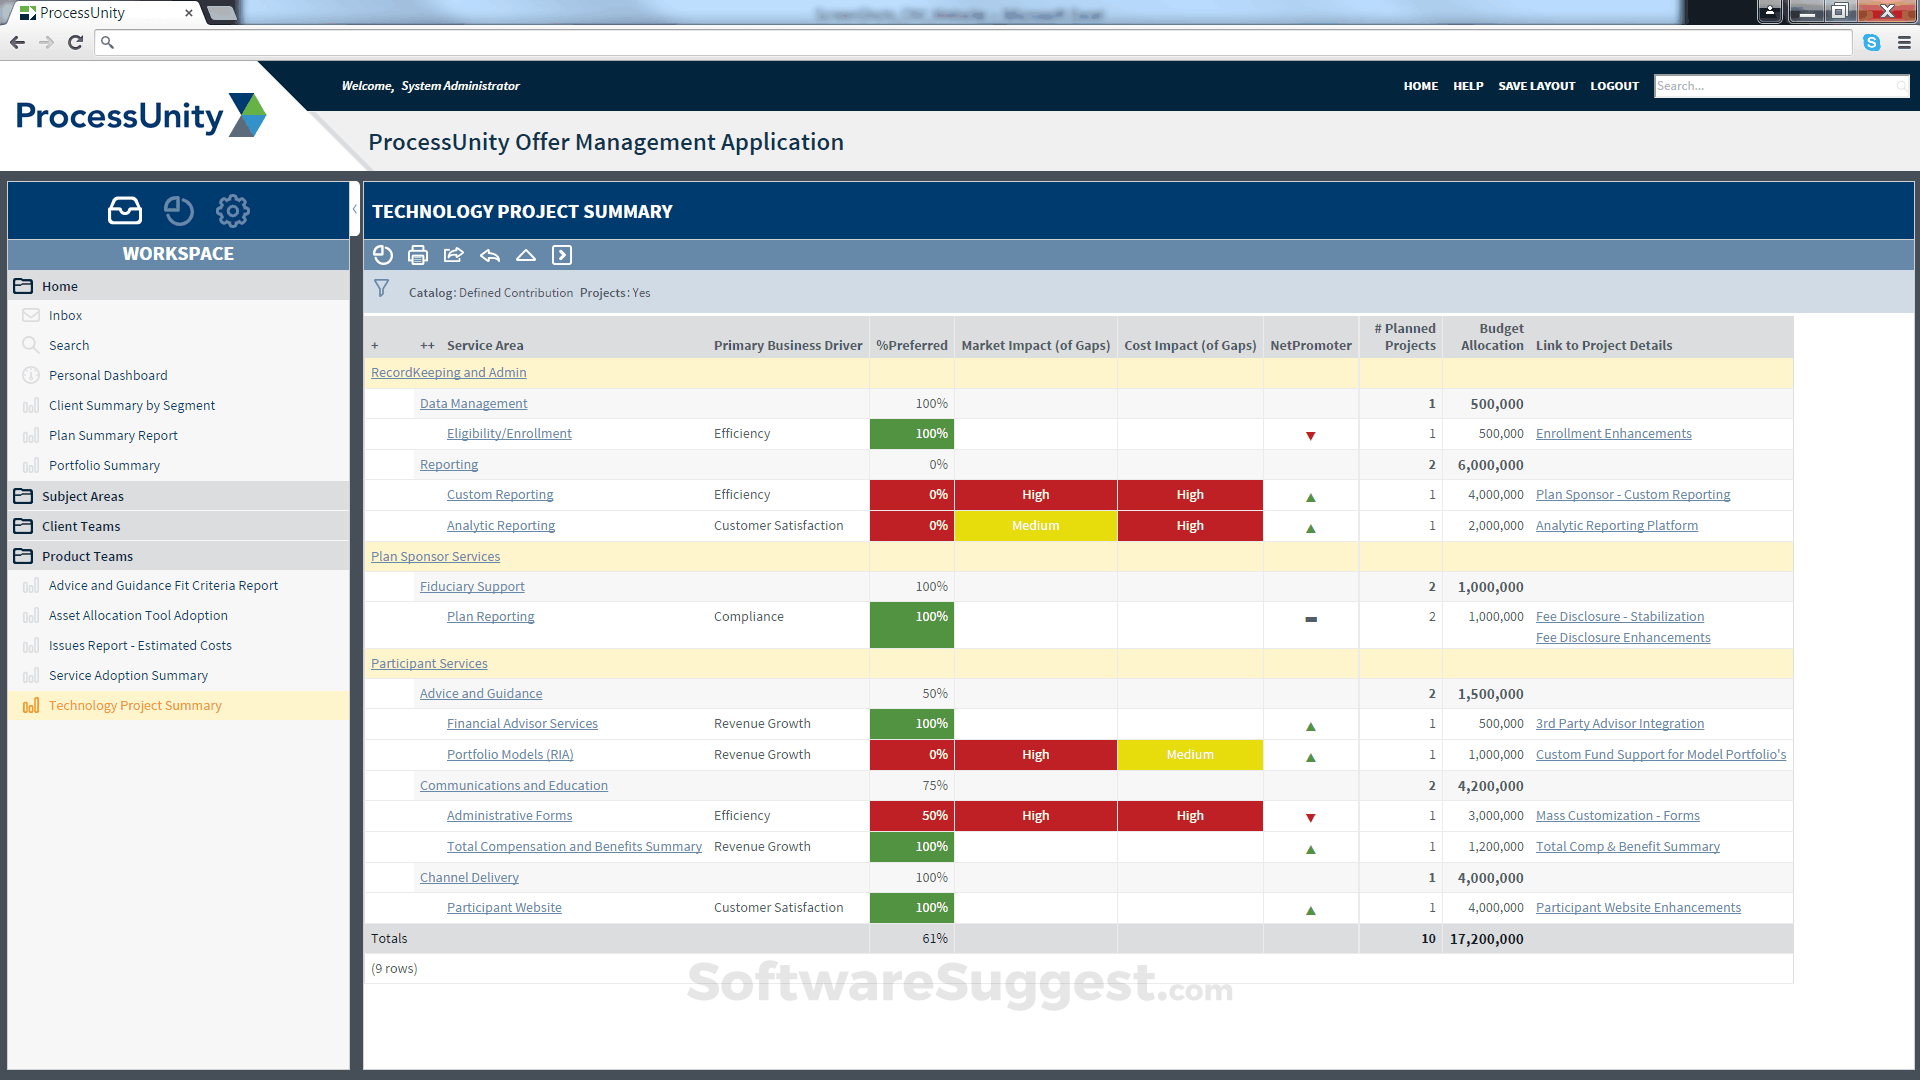Click the share/export icon in the report toolbar
This screenshot has width=1920, height=1080.
pyautogui.click(x=454, y=255)
